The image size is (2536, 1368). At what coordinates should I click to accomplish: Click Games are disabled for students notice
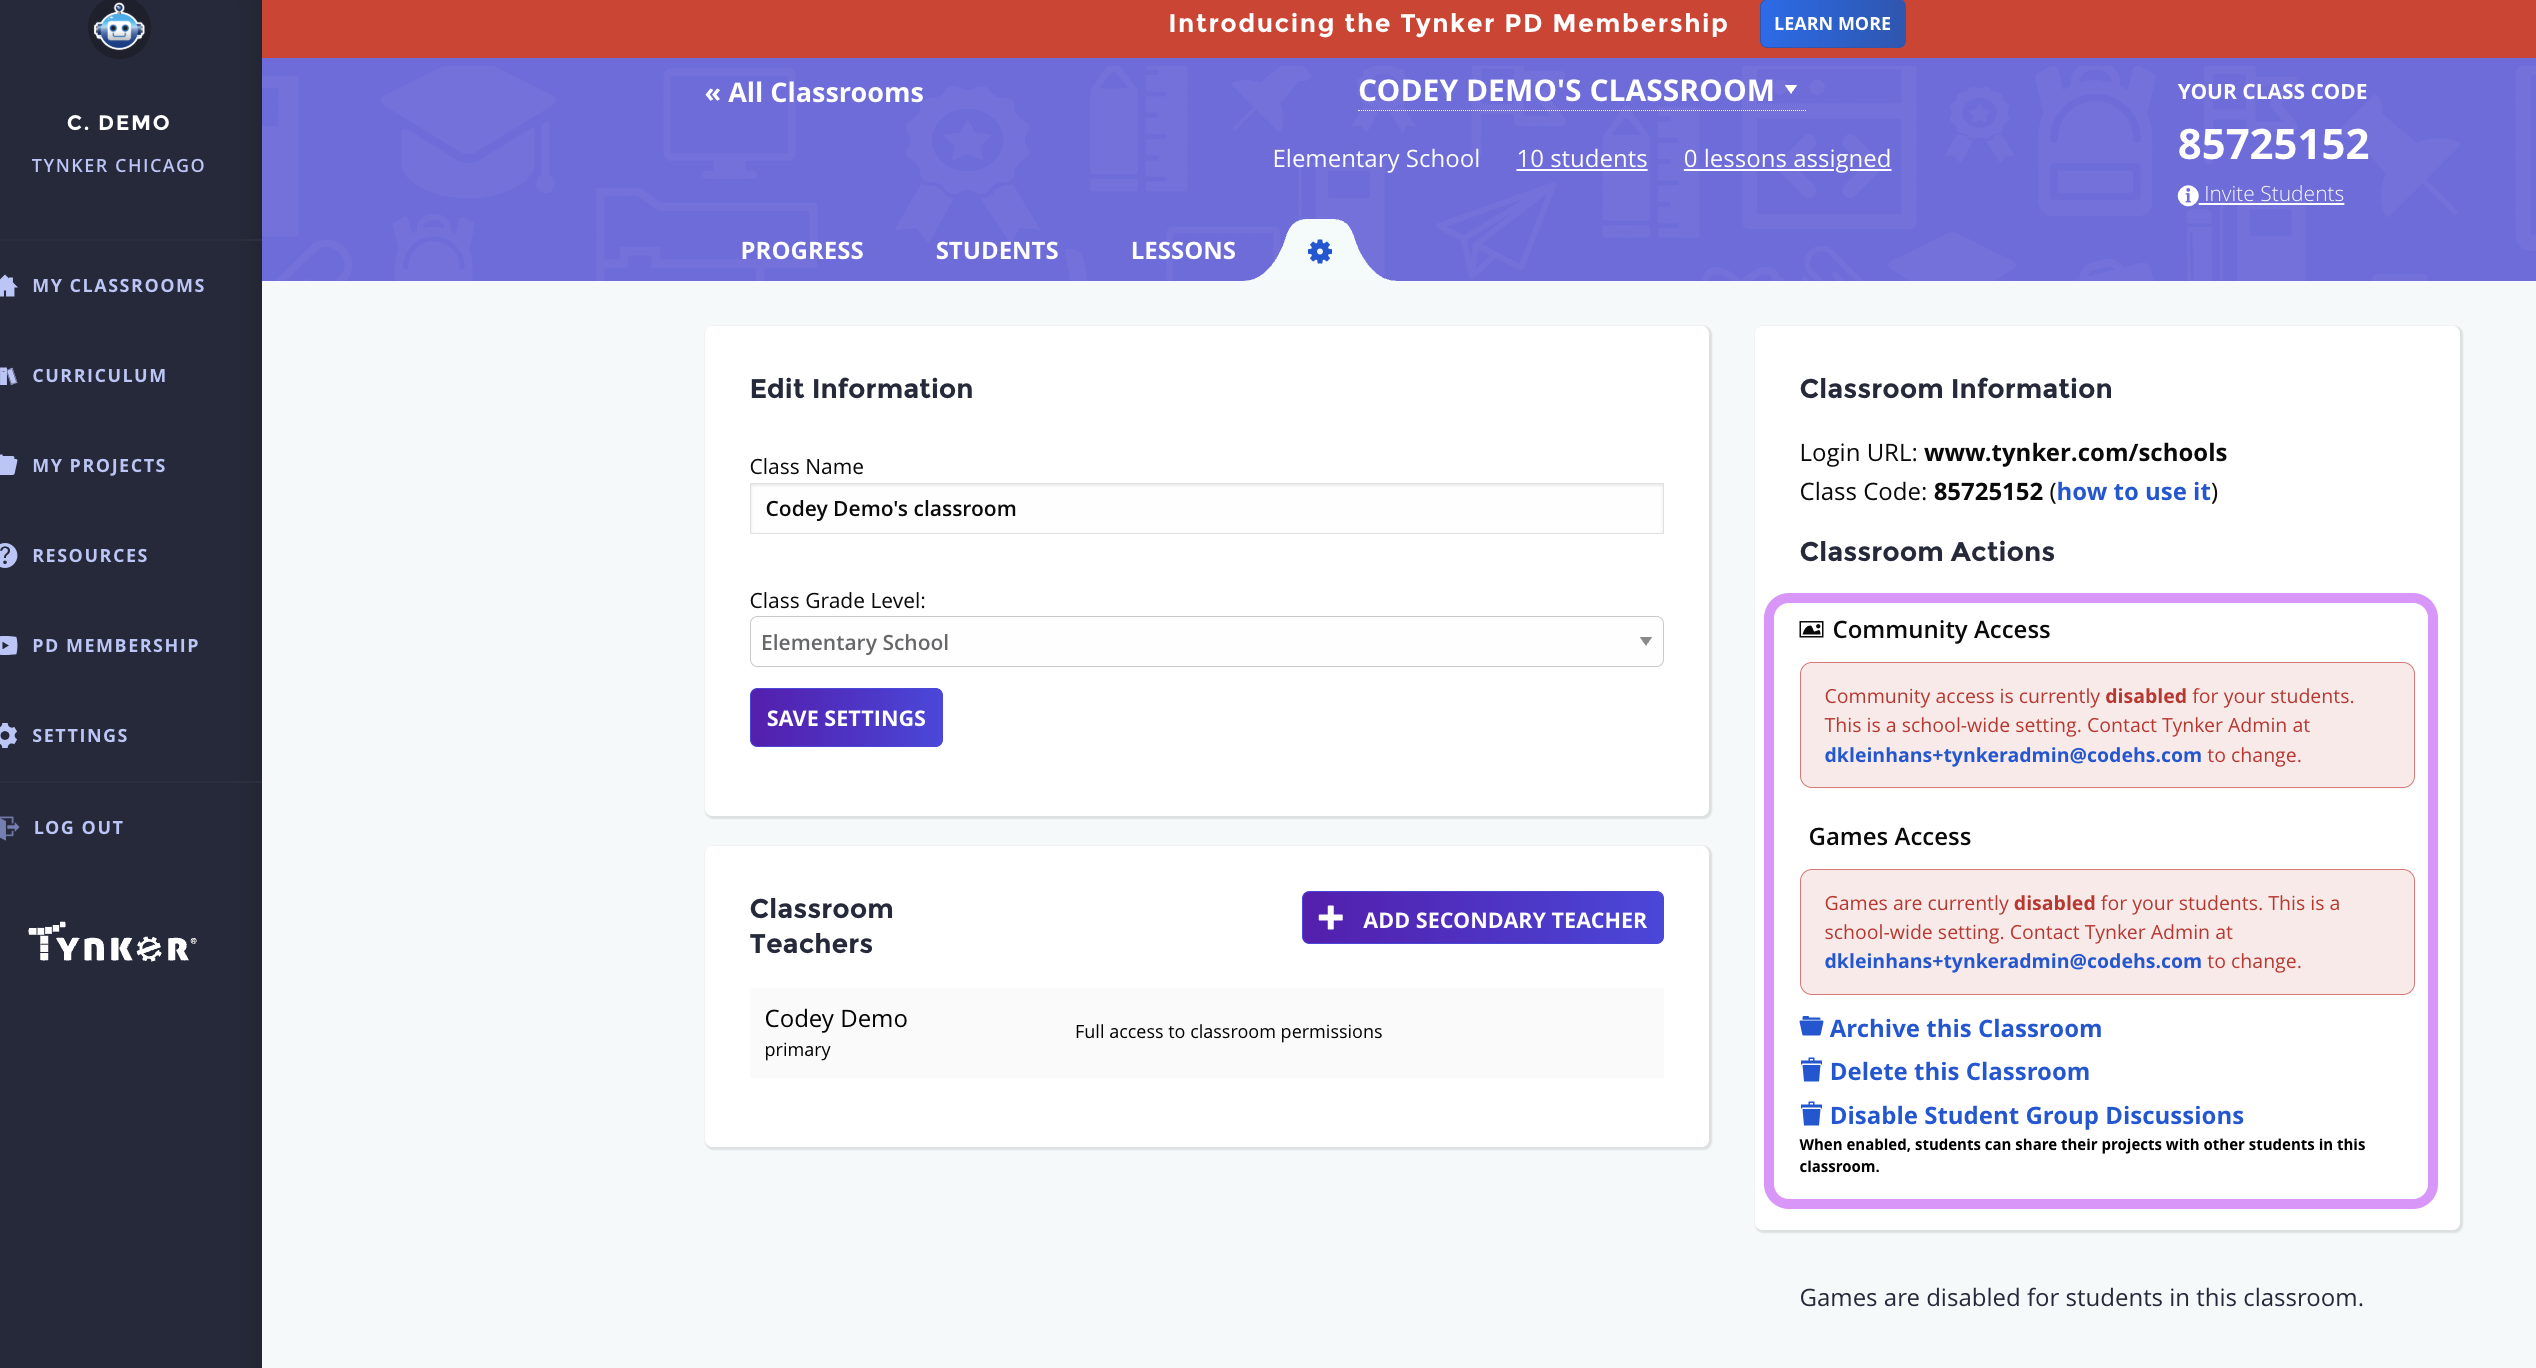click(2081, 1297)
